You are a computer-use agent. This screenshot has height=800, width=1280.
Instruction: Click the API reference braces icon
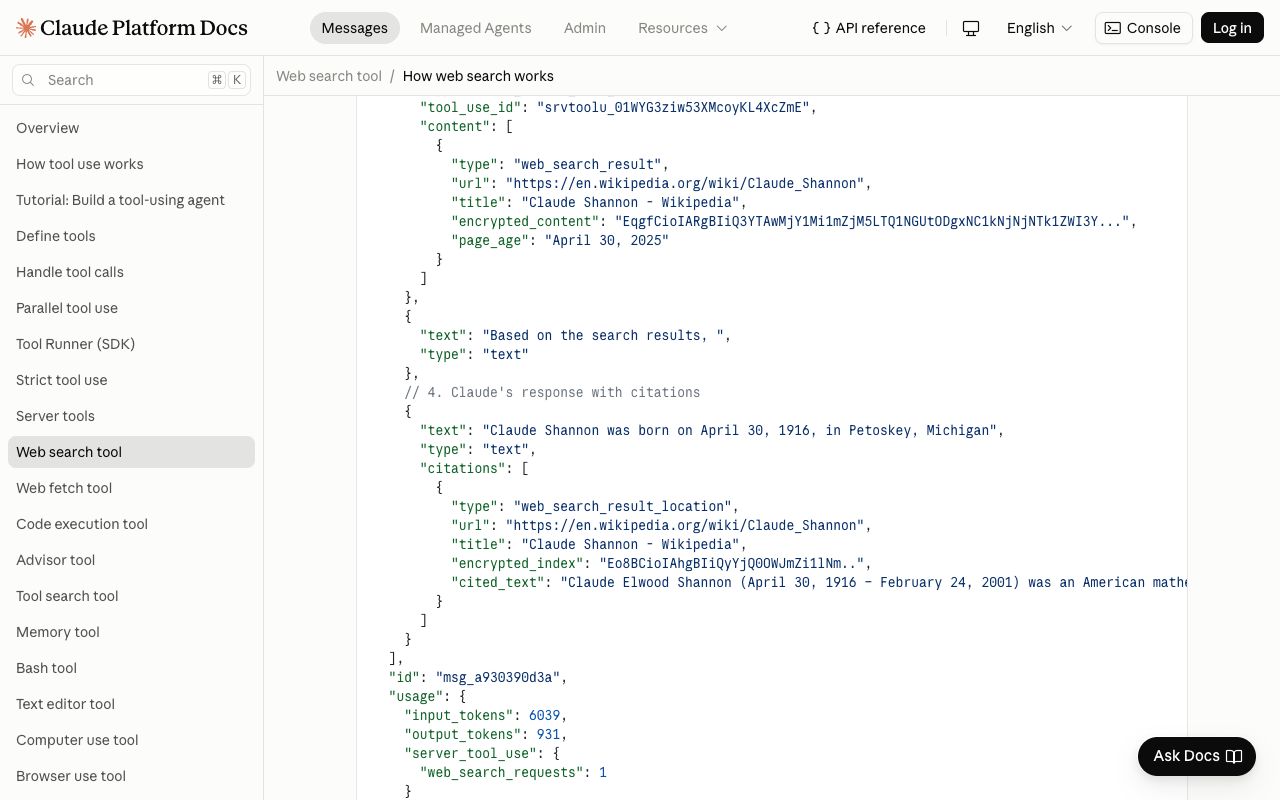(x=821, y=28)
